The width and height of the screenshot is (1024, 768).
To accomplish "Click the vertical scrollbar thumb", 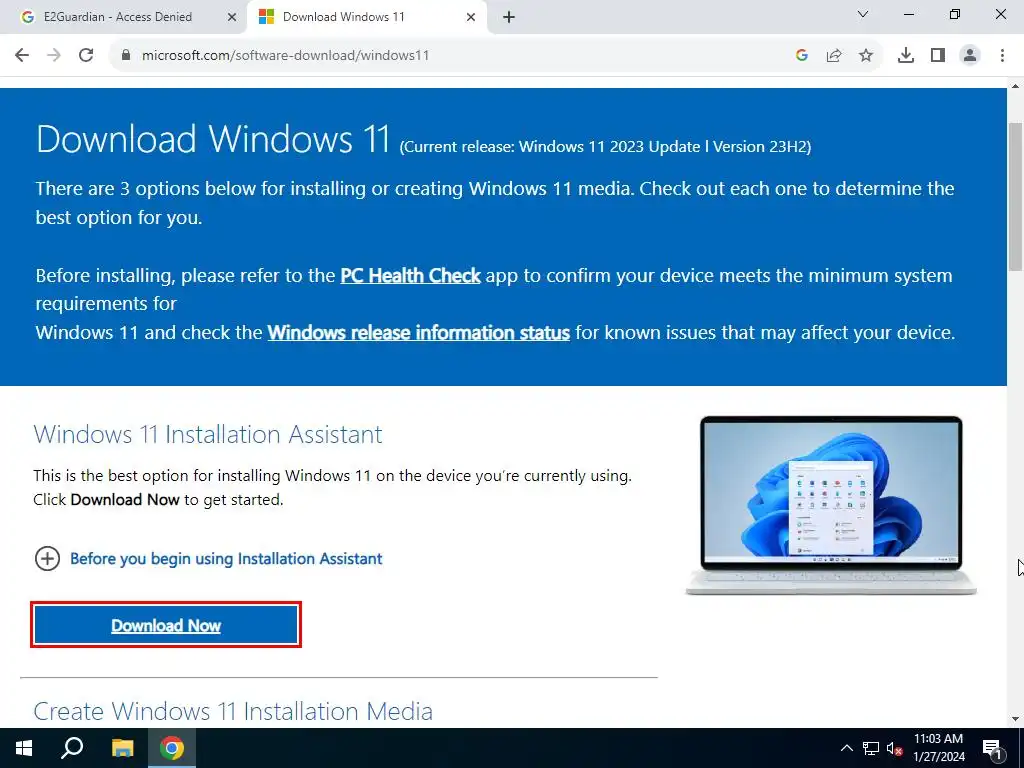I will 1016,196.
